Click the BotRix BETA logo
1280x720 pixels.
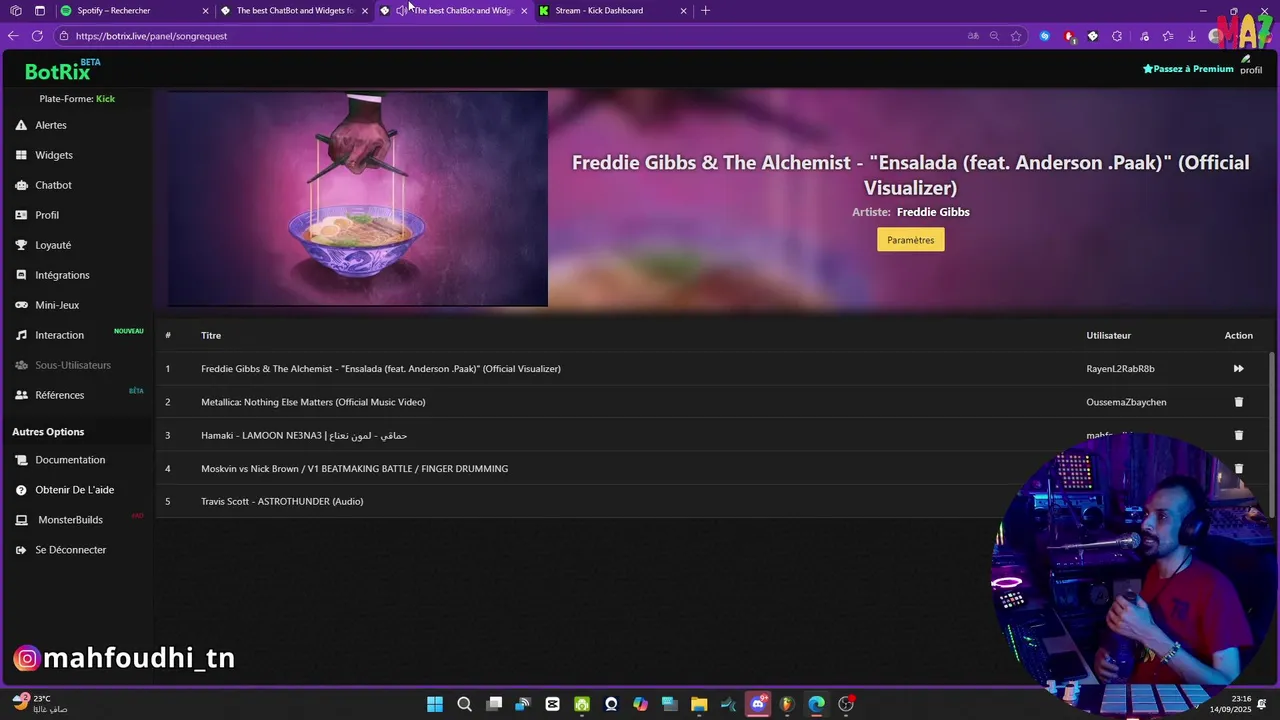tap(62, 70)
